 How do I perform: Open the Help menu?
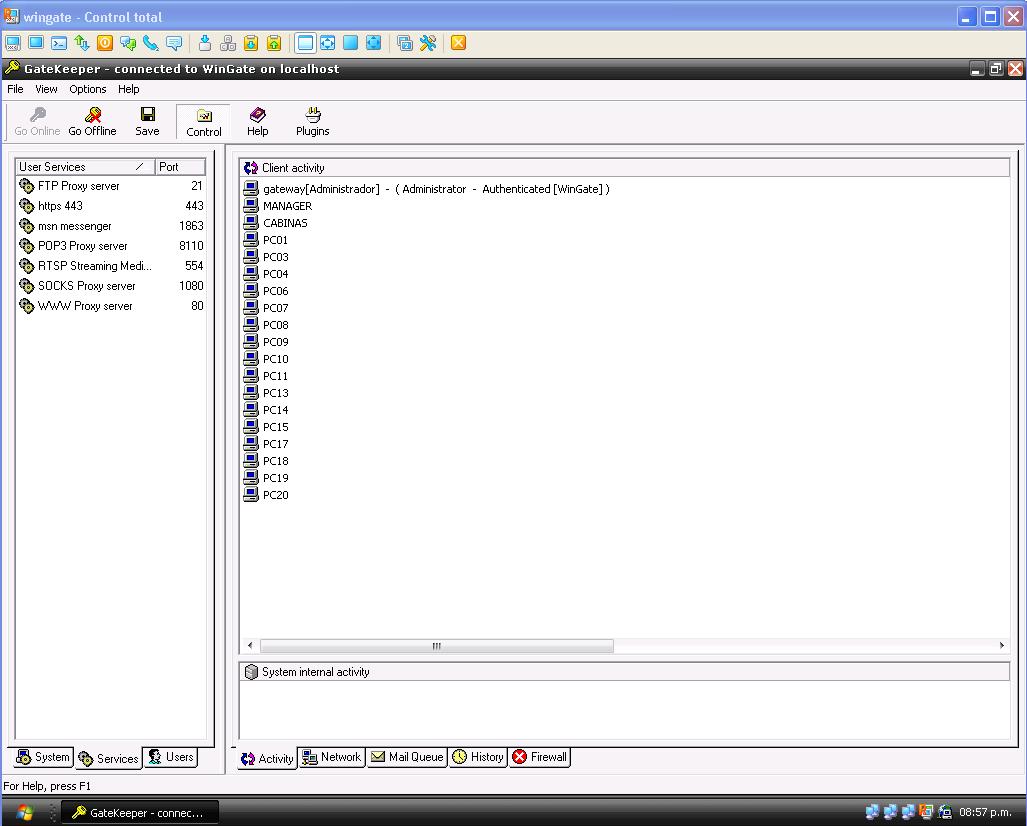coord(128,89)
